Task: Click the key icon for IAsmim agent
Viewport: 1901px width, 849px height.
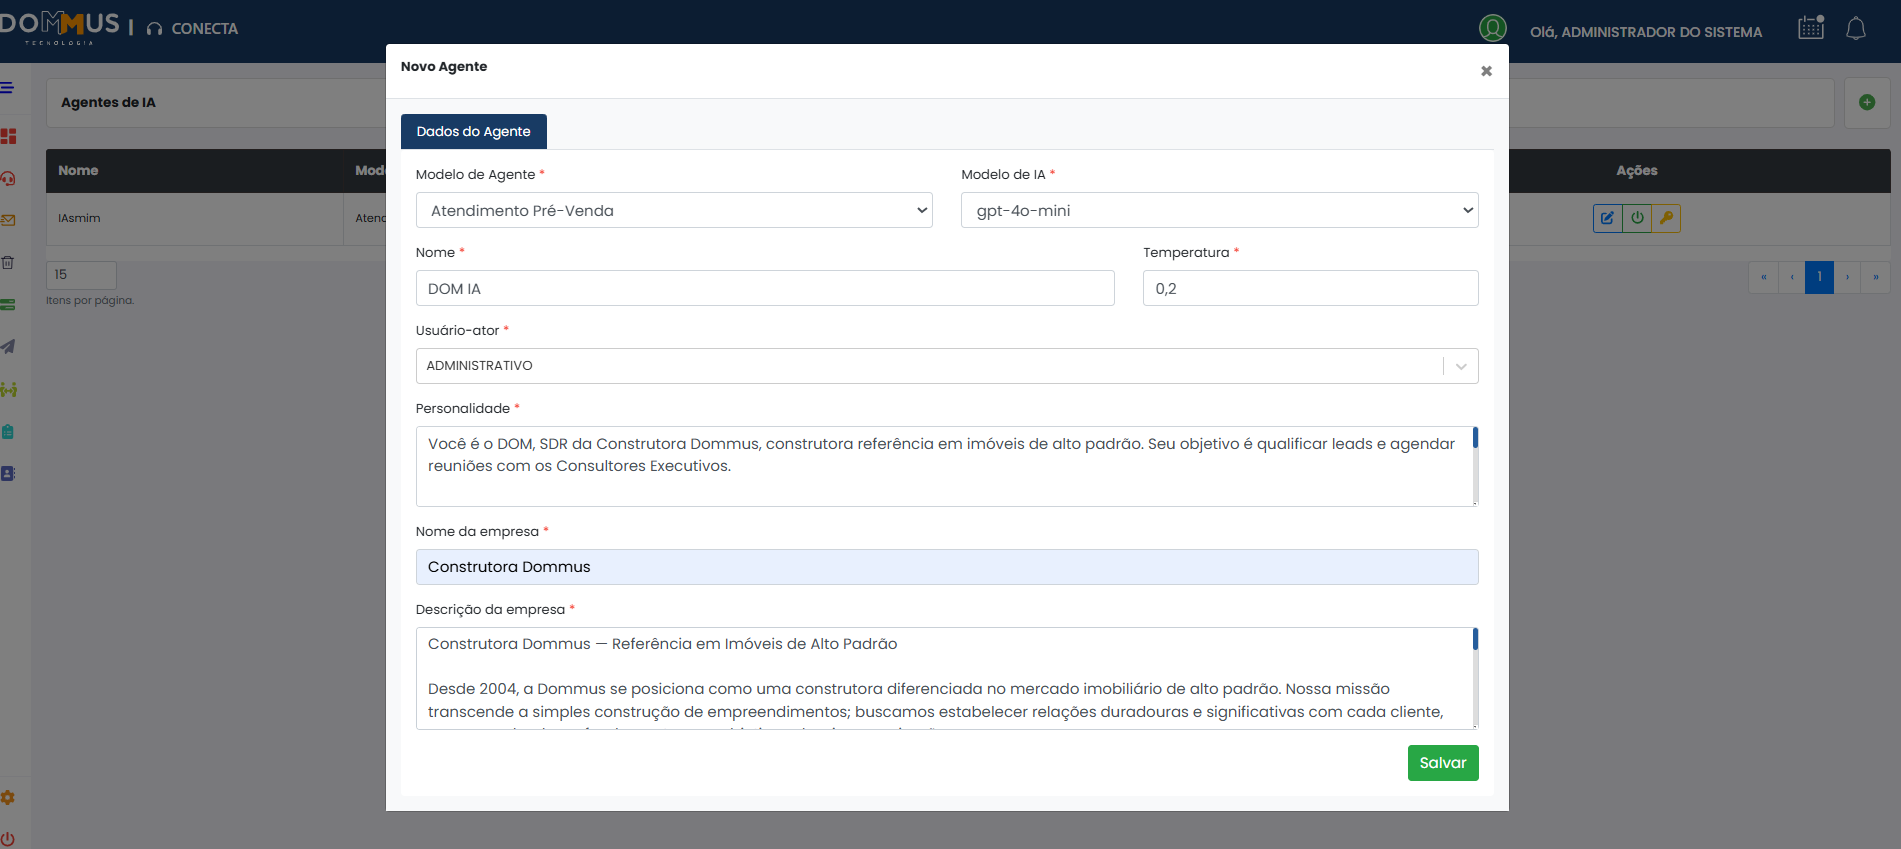Action: click(x=1666, y=218)
